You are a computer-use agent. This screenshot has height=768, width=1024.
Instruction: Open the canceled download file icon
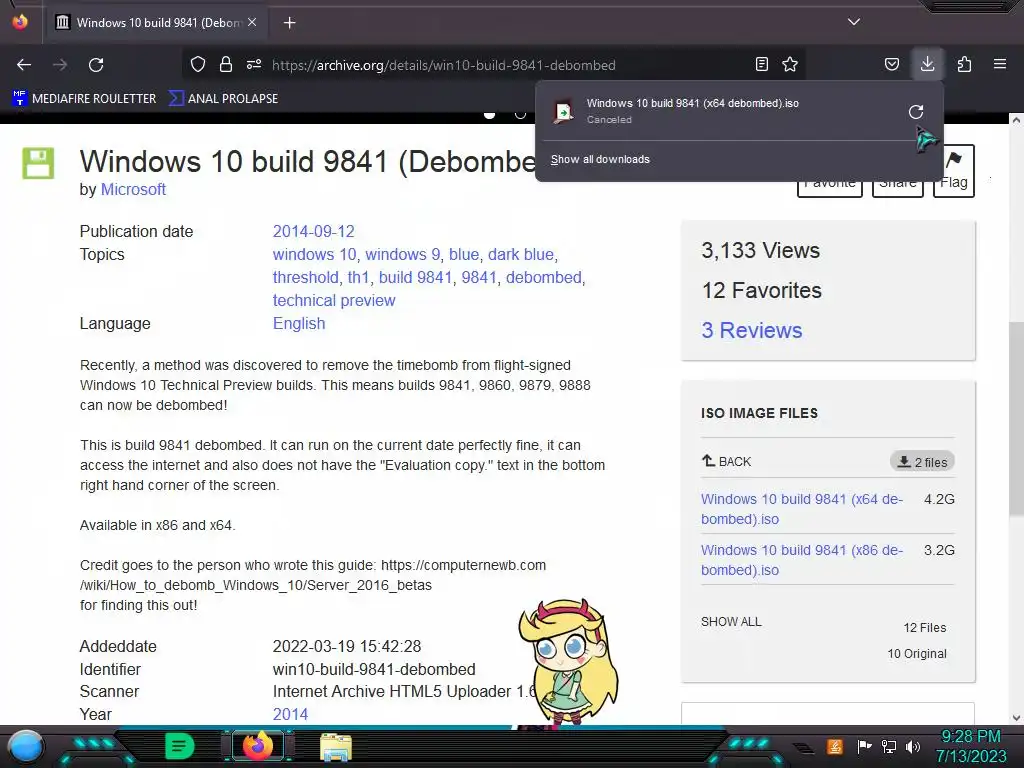click(x=564, y=112)
